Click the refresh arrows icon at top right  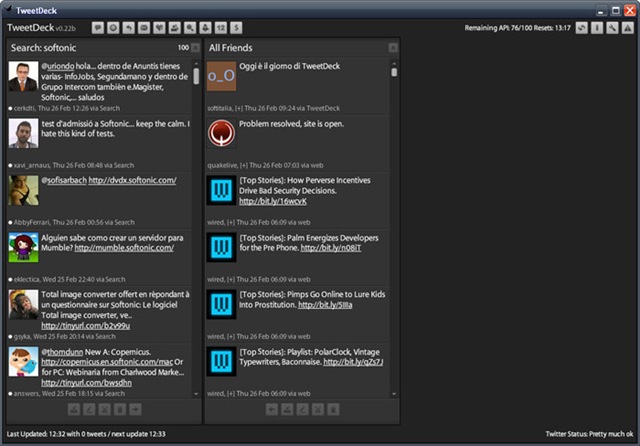[582, 28]
